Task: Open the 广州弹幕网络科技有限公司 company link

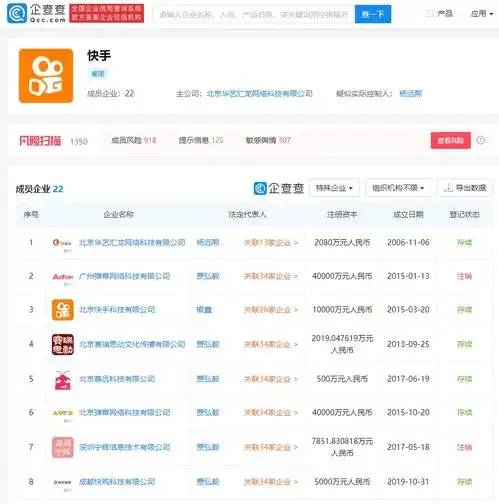Action: [125, 276]
